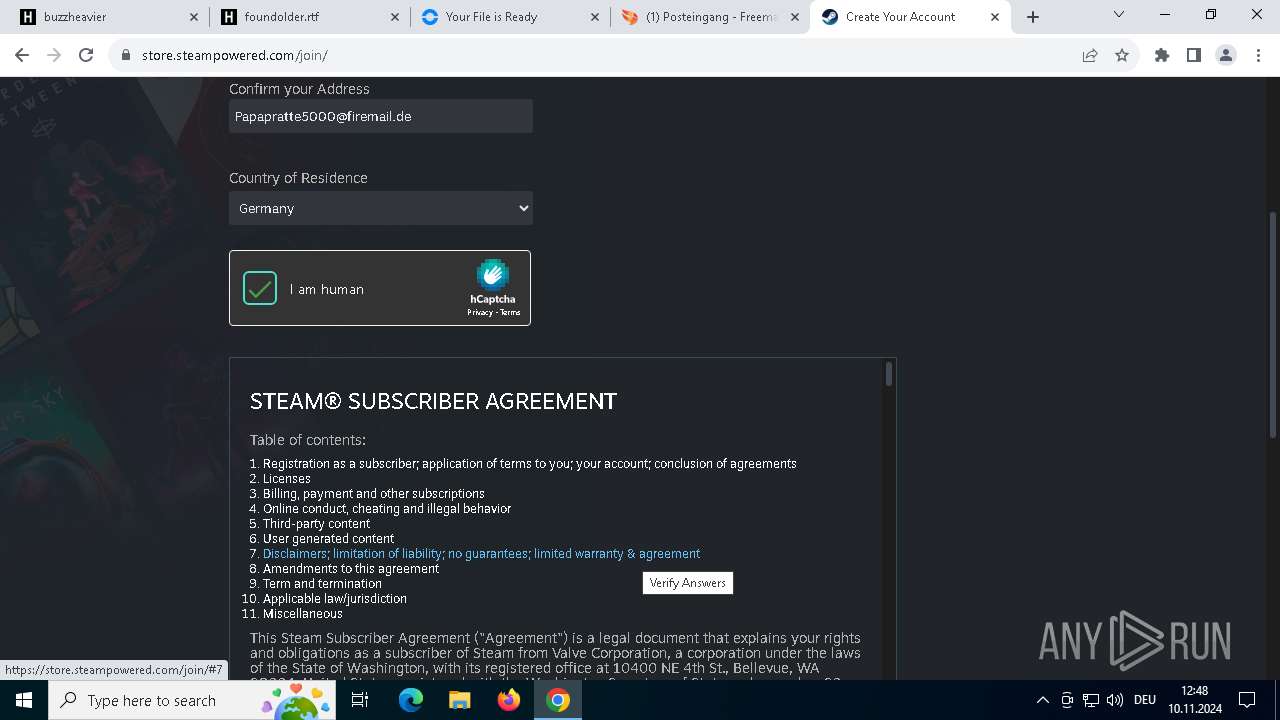
Task: Close the buzzheavier tab
Action: click(194, 17)
